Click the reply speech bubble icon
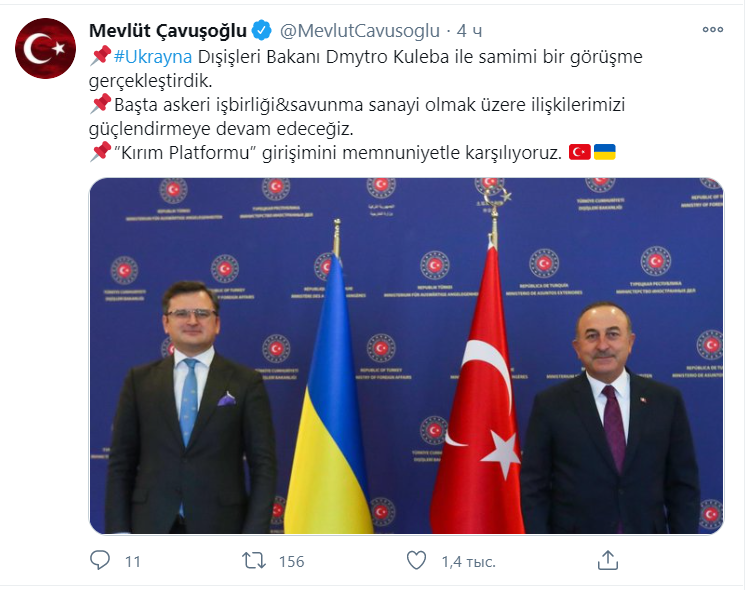The height and width of the screenshot is (590, 747). (x=100, y=560)
